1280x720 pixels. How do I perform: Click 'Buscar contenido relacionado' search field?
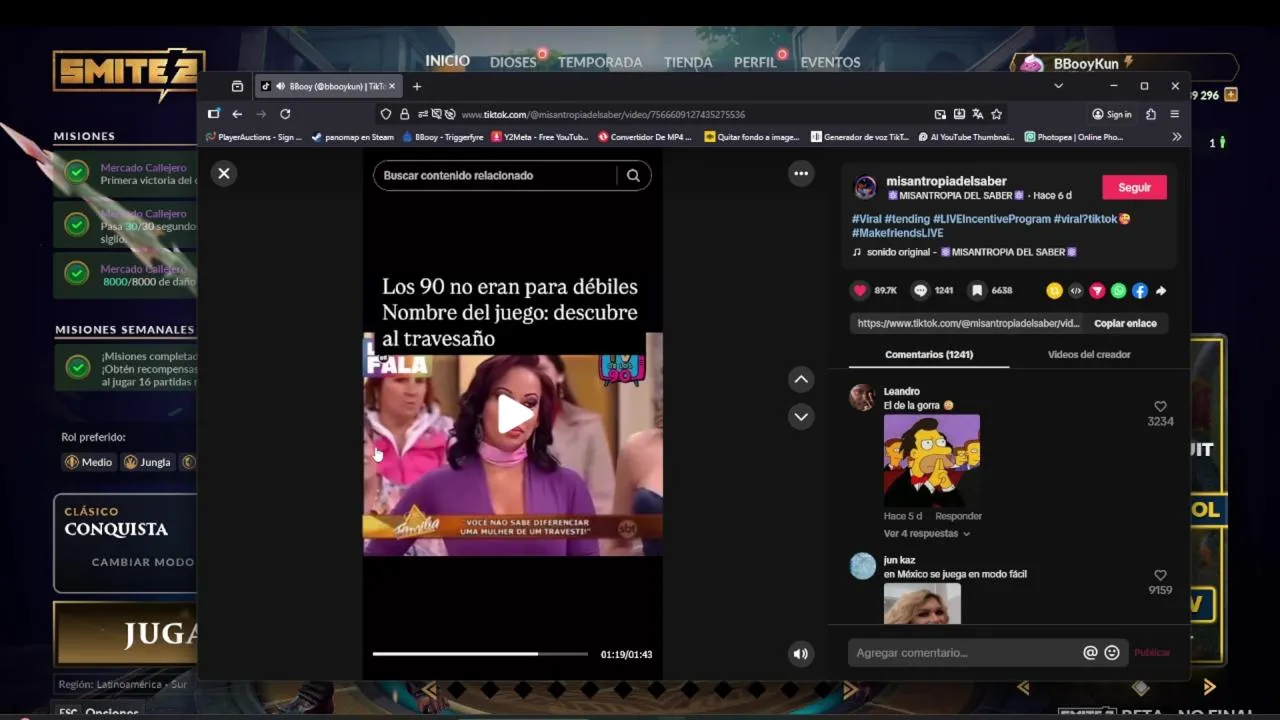pyautogui.click(x=496, y=175)
